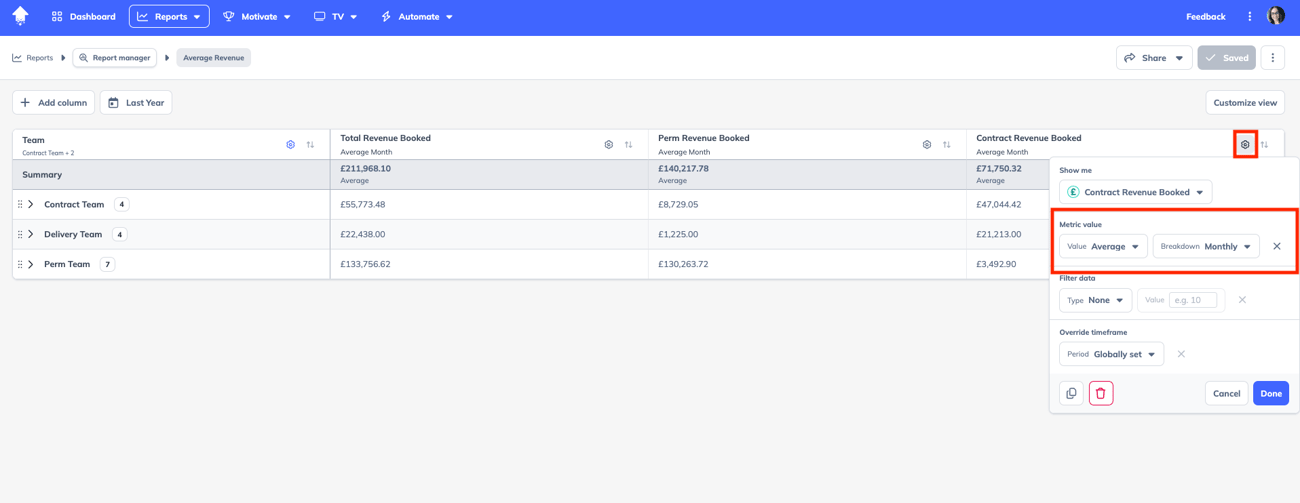This screenshot has height=503, width=1300.
Task: Expand the Contract Team row
Action: click(31, 205)
